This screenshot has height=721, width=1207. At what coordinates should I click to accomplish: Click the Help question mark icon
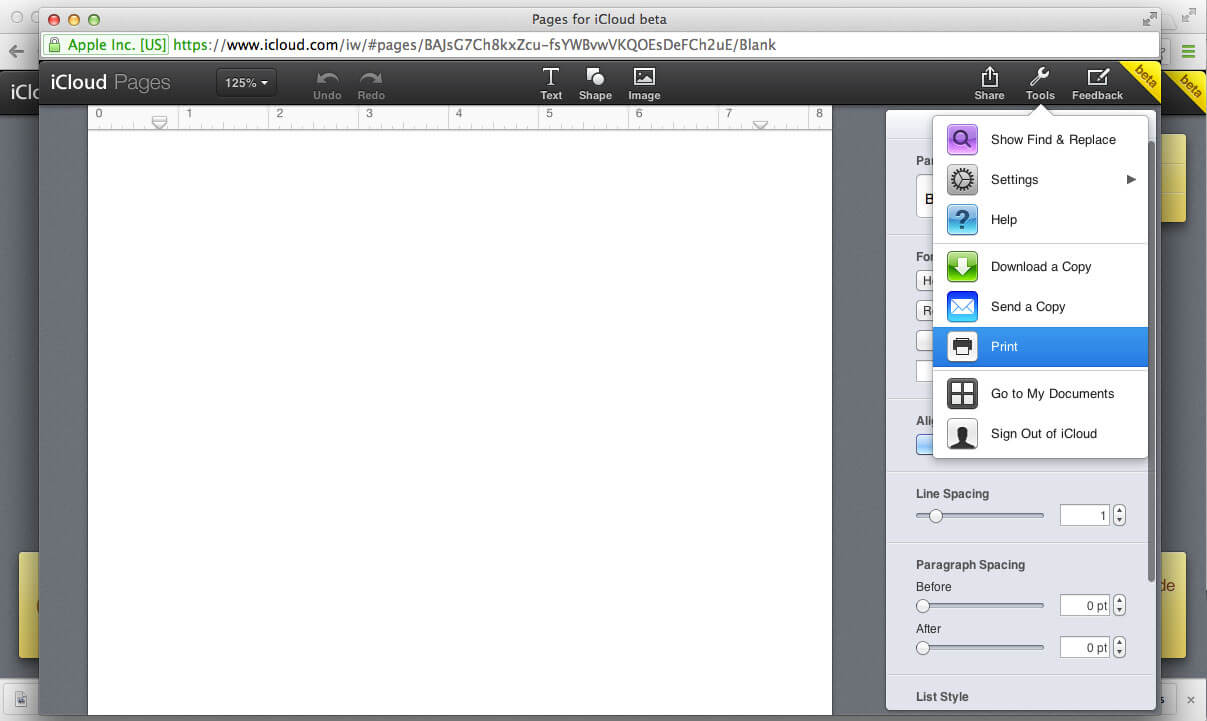point(961,219)
